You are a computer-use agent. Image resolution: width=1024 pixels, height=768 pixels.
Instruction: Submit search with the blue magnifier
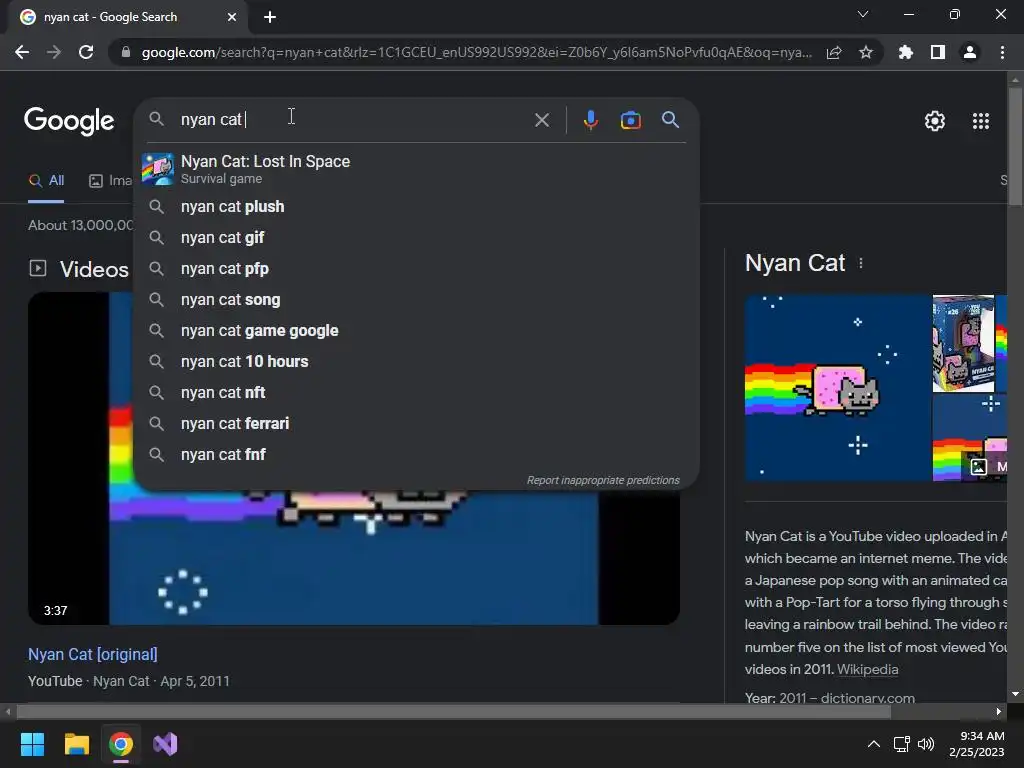pos(670,120)
